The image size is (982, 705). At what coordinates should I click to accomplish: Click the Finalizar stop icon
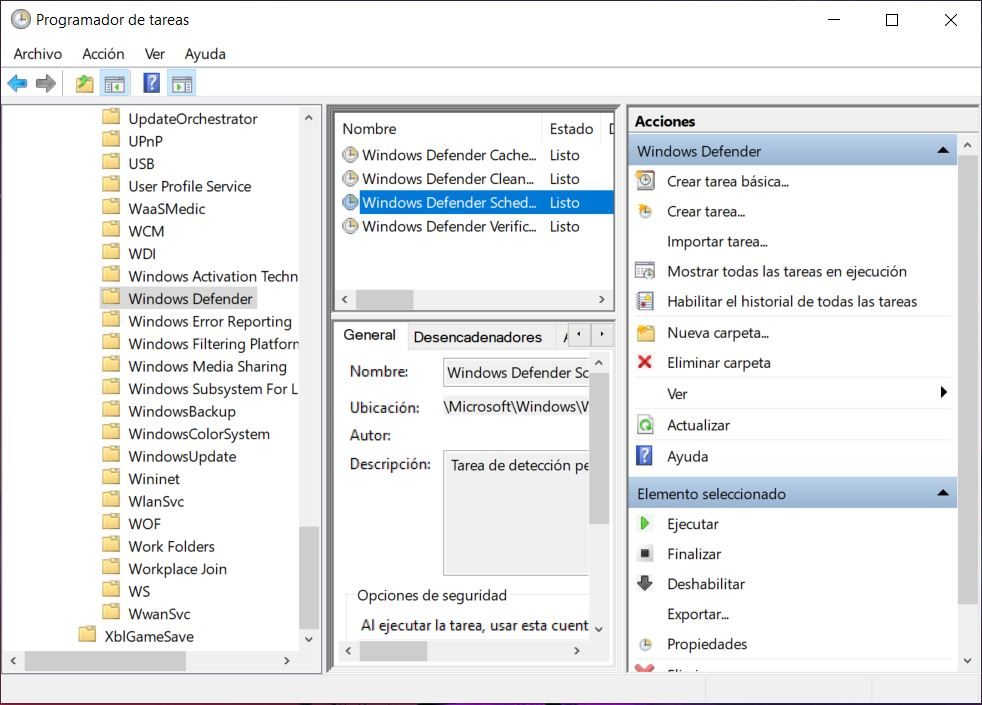645,554
